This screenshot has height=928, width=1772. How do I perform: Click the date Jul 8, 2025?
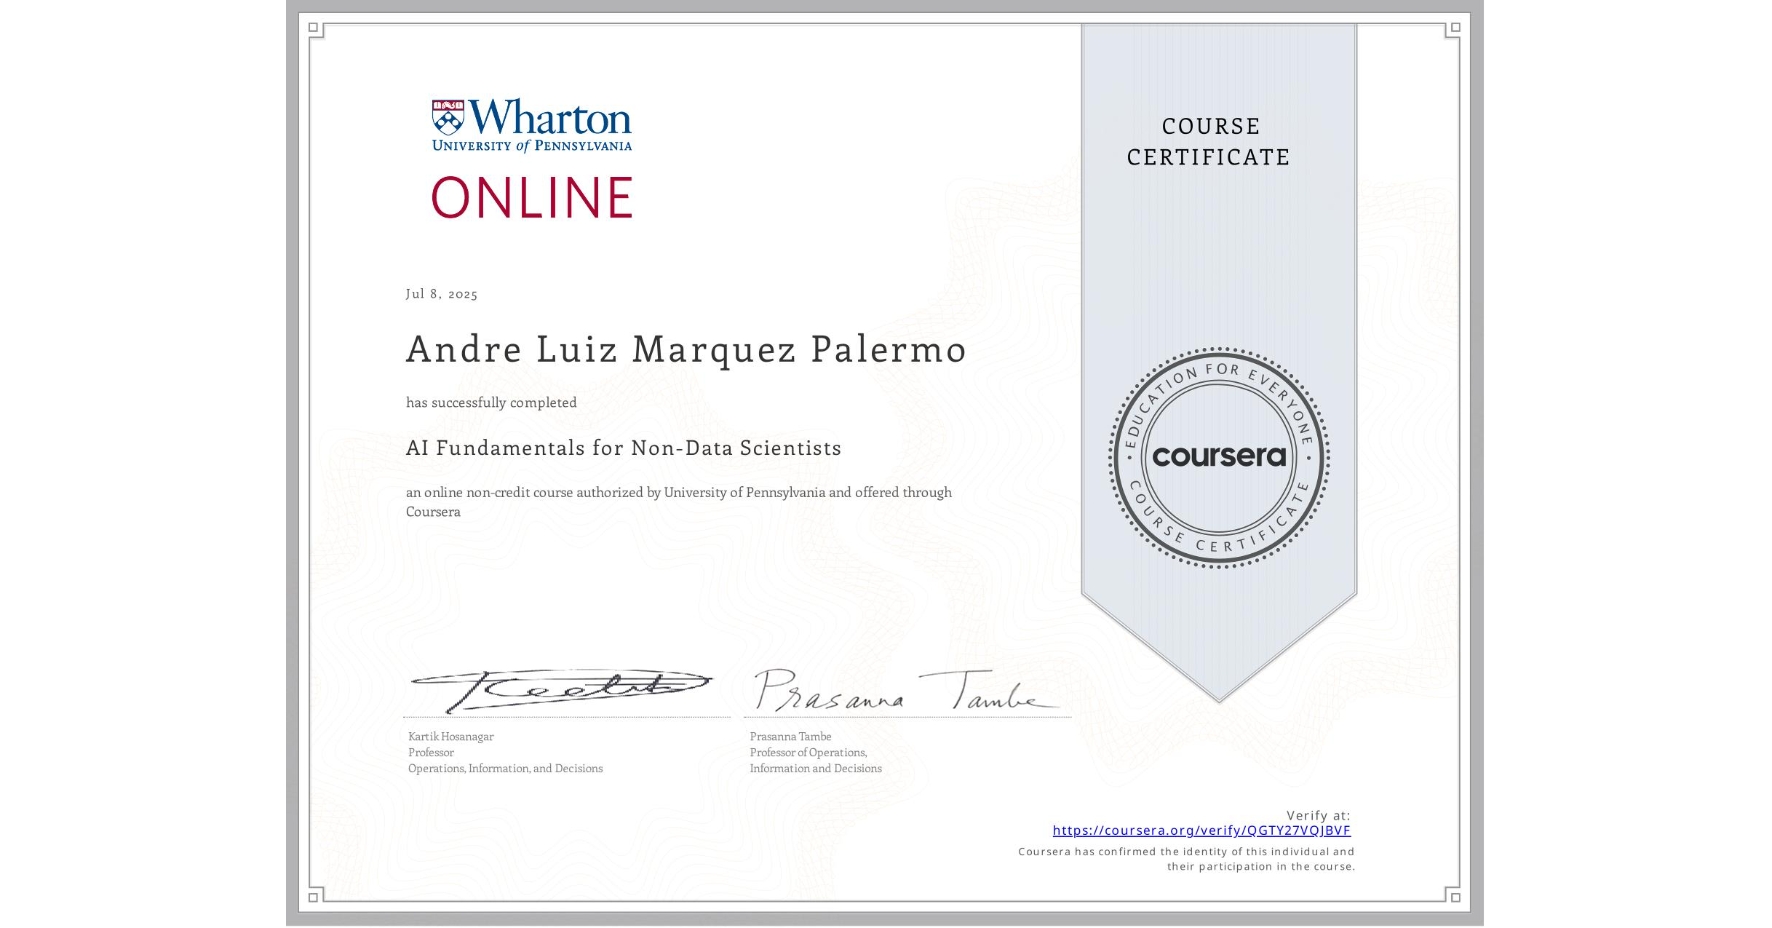click(441, 294)
